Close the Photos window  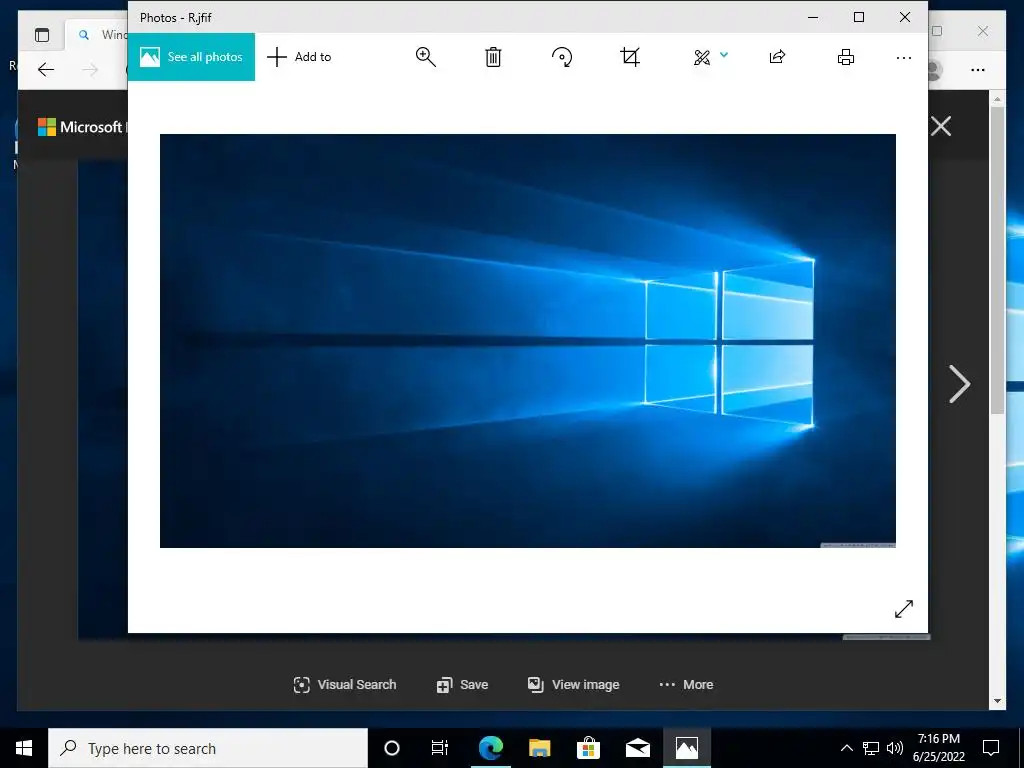click(x=904, y=18)
